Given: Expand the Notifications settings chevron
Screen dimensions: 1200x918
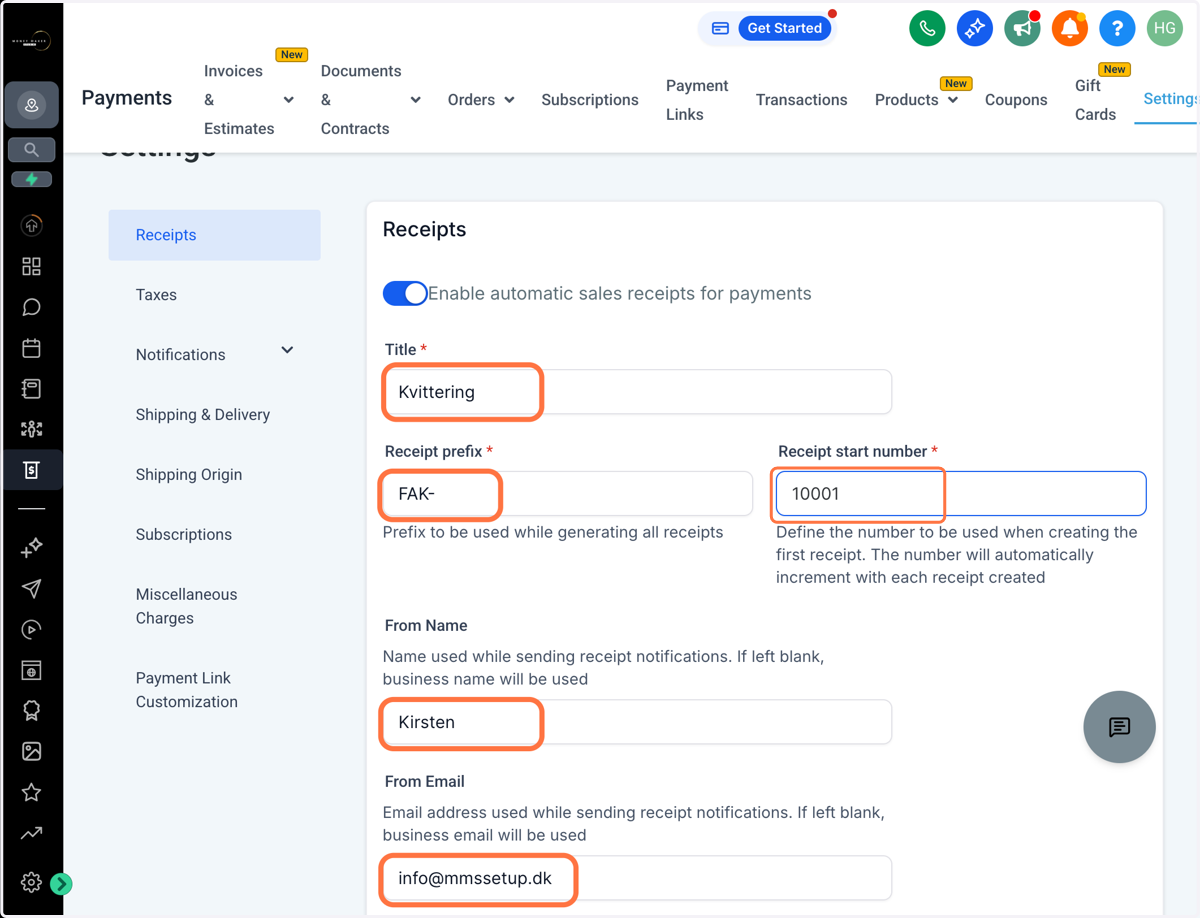Looking at the screenshot, I should pos(287,351).
